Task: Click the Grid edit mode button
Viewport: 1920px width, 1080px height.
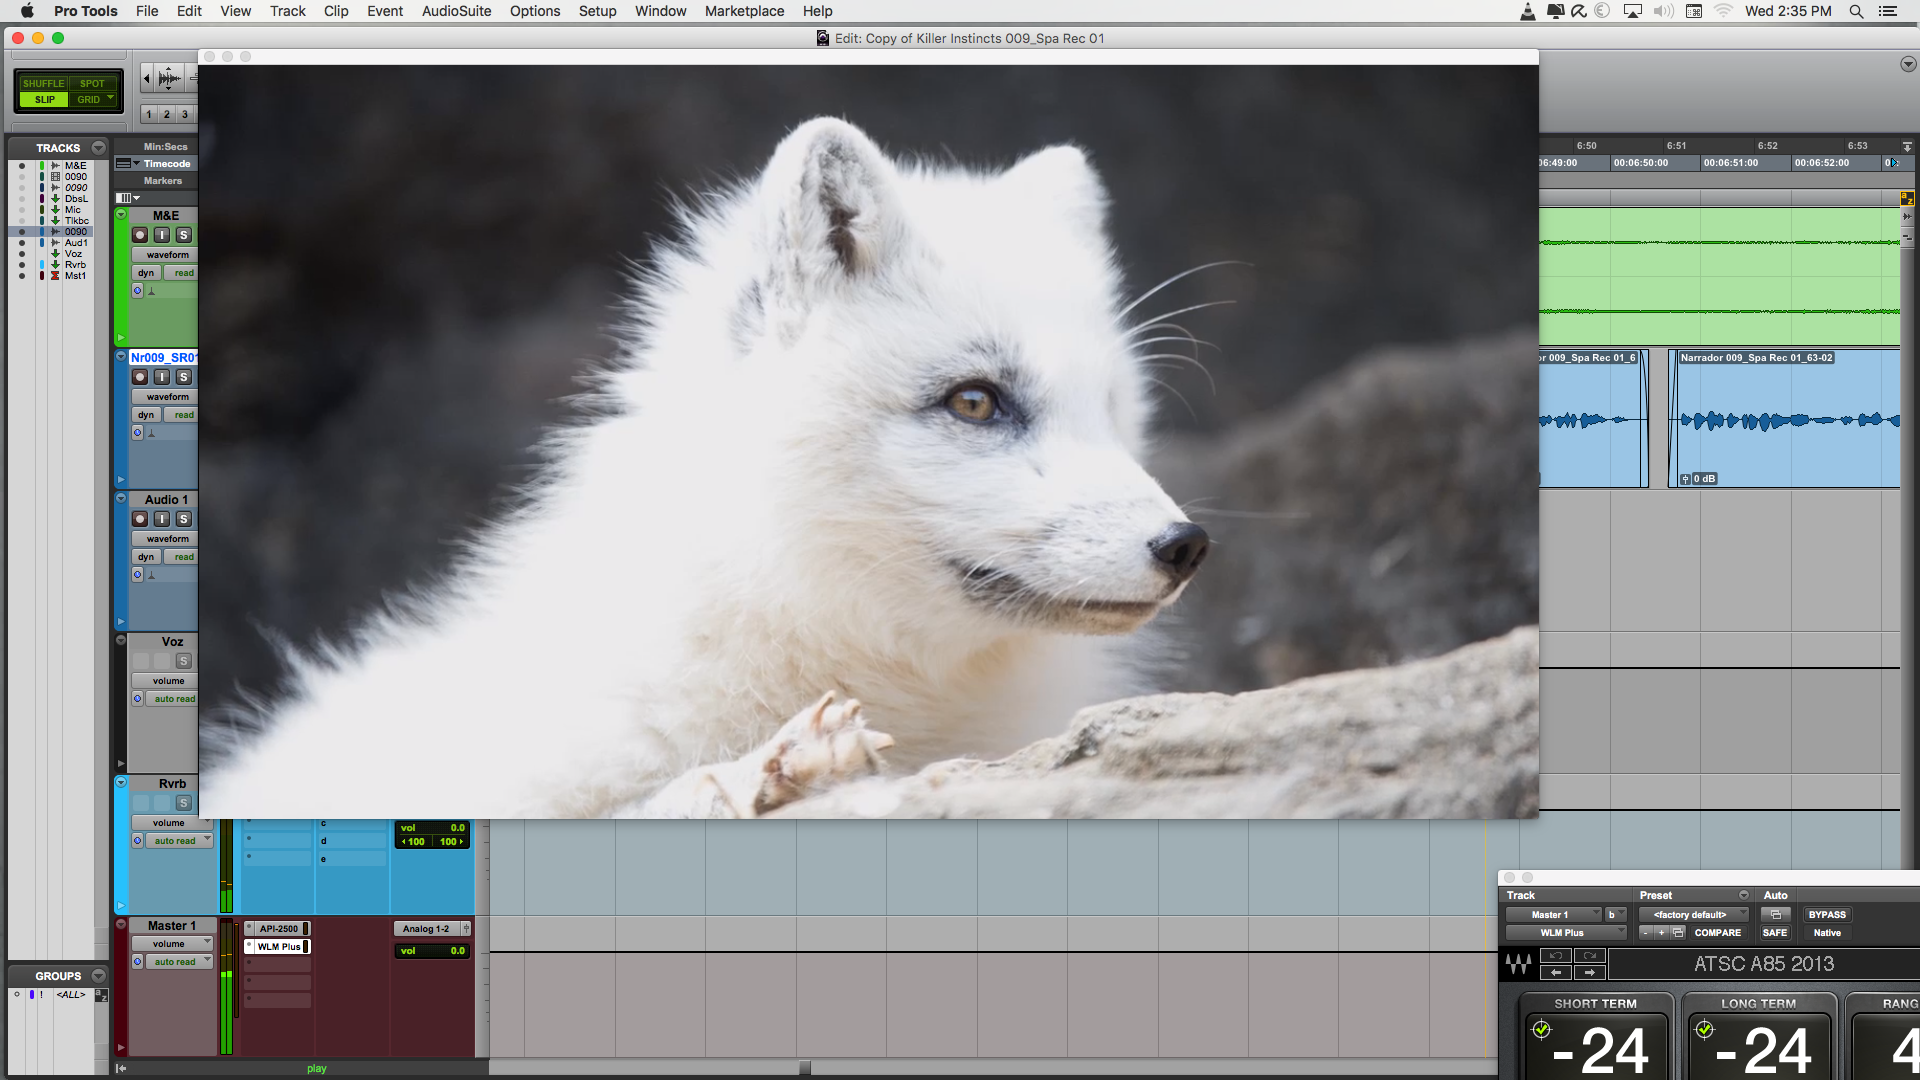Action: point(87,99)
